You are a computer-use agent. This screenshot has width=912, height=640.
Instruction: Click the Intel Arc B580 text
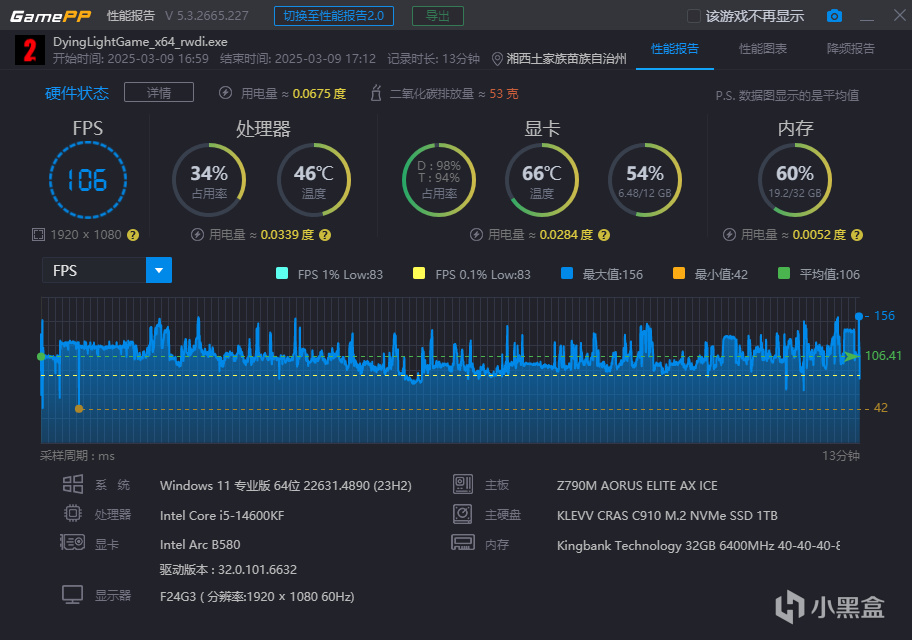coord(200,545)
